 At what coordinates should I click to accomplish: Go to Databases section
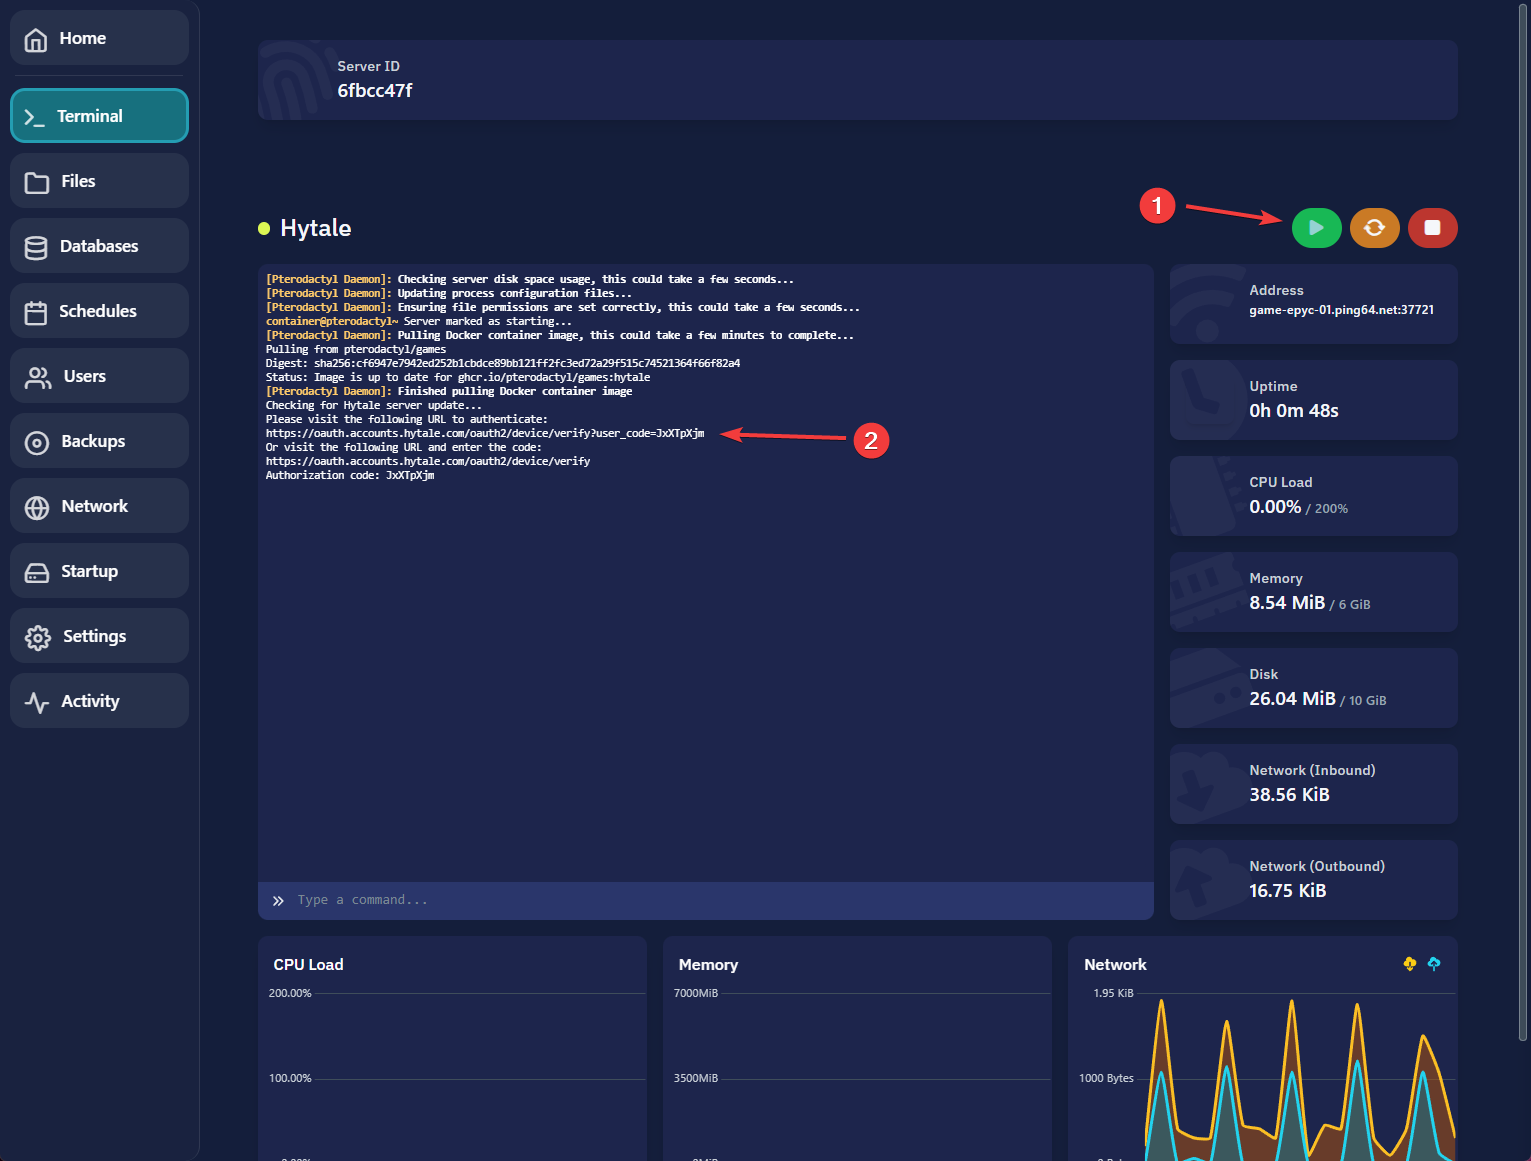coord(99,246)
